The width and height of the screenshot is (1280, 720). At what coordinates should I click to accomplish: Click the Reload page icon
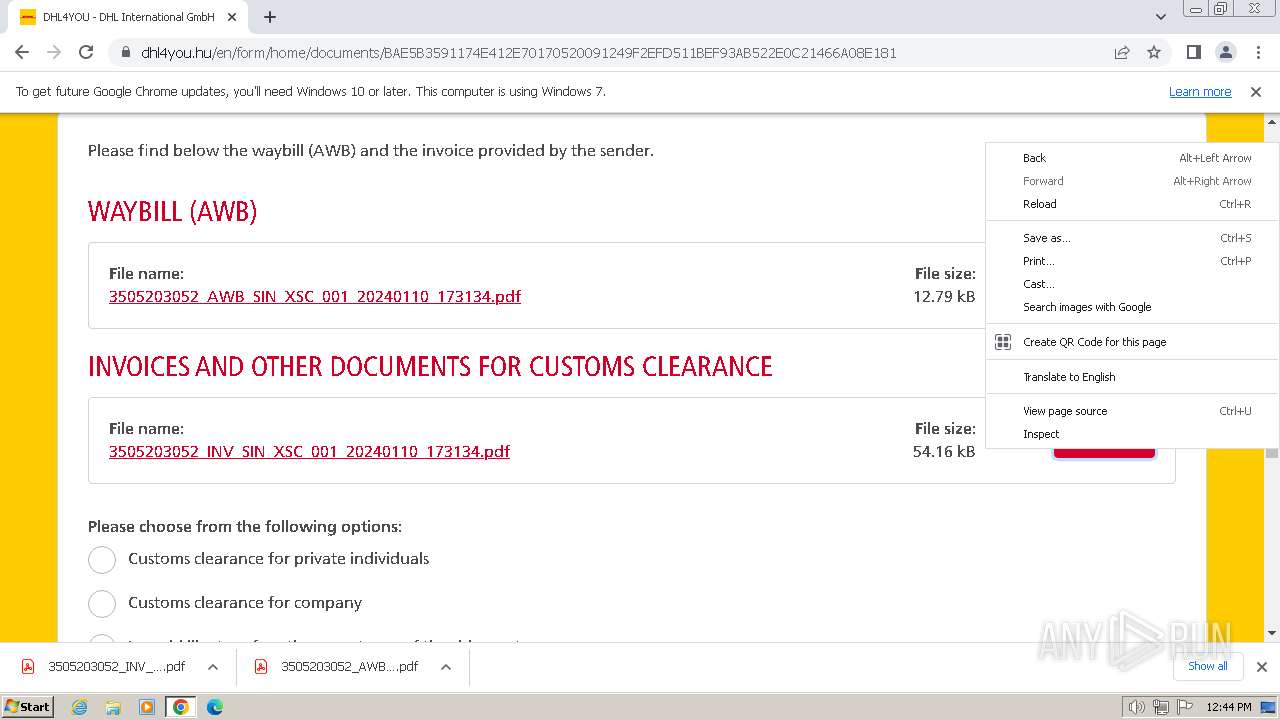pos(86,52)
